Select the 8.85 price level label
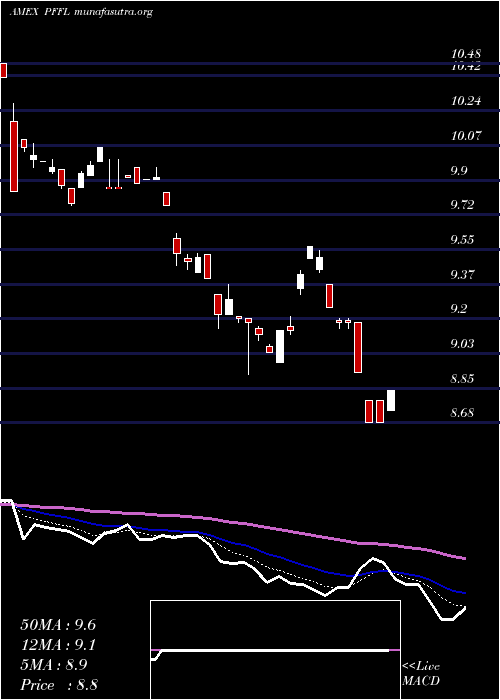 coord(463,379)
